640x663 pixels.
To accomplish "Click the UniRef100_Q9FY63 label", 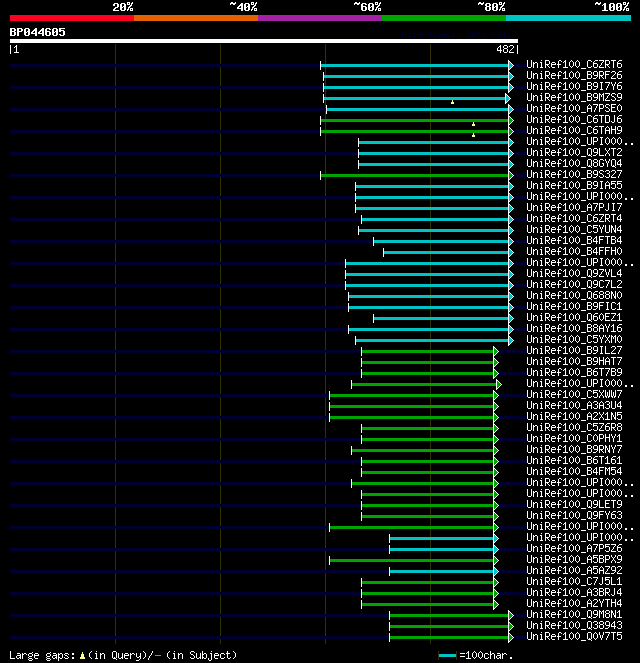I will click(x=574, y=515).
